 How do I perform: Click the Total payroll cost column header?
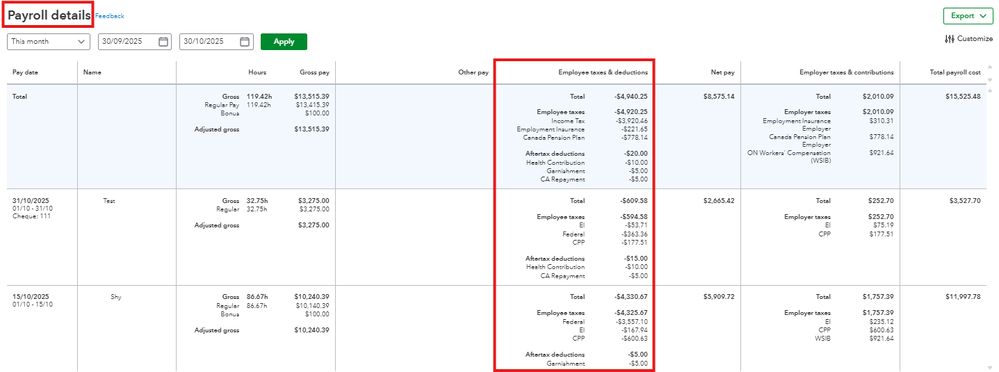tap(956, 72)
